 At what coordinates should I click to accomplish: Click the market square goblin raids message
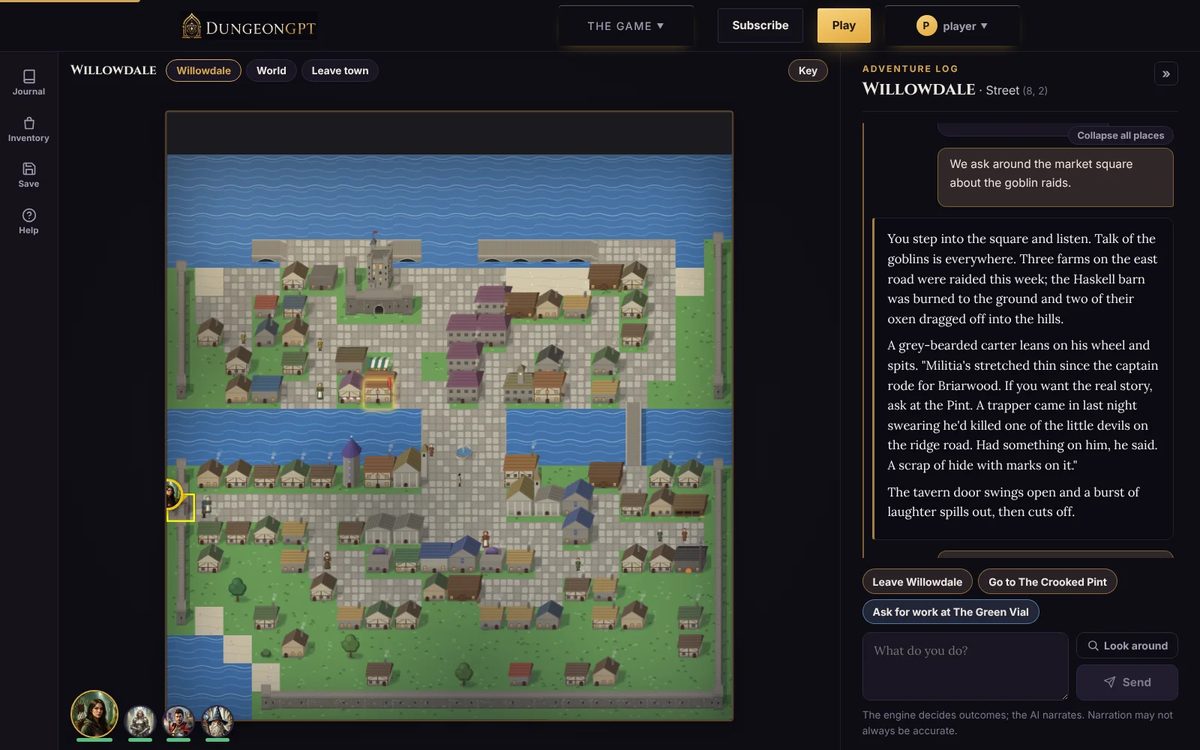pyautogui.click(x=1055, y=177)
